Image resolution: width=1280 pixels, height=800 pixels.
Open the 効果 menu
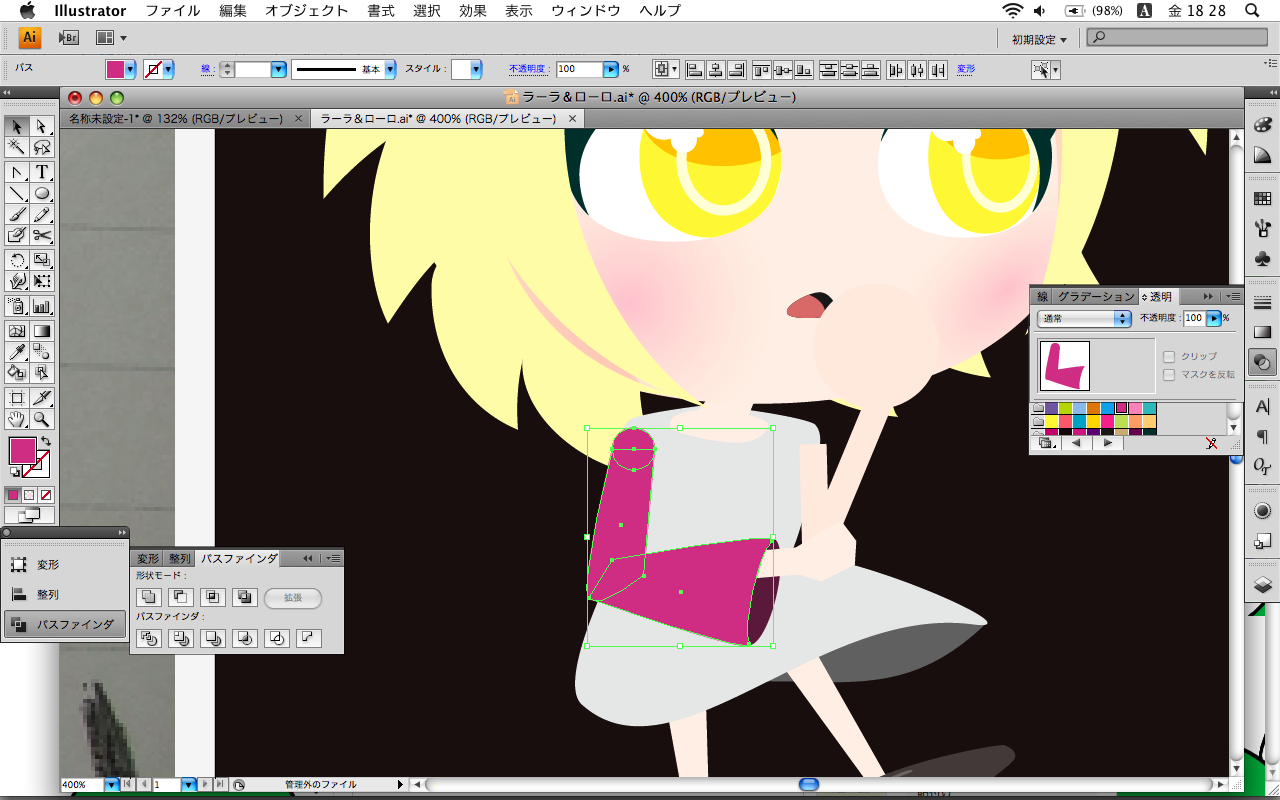click(x=473, y=11)
